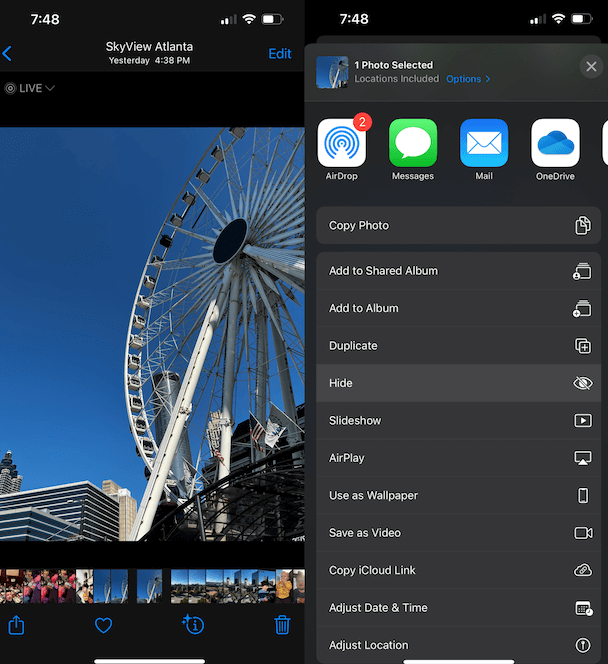Start Slideshow from share sheet
Image resolution: width=608 pixels, height=664 pixels.
point(459,421)
